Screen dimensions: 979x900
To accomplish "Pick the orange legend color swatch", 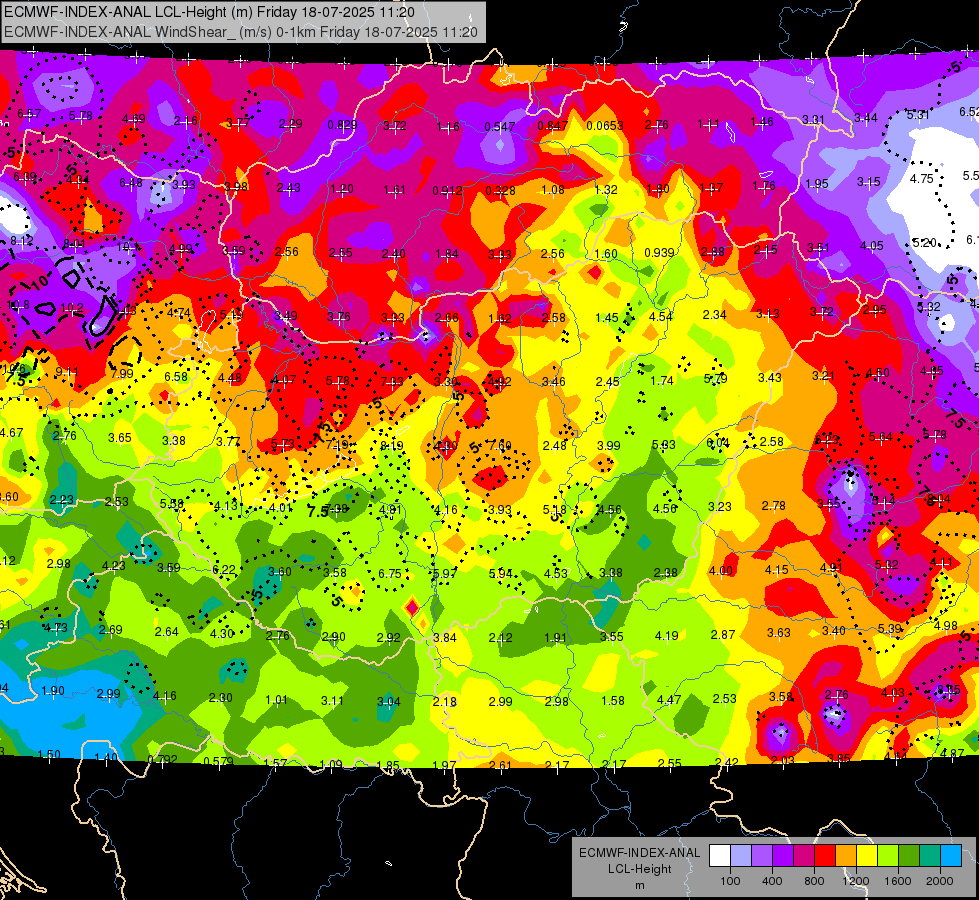I will tap(846, 856).
